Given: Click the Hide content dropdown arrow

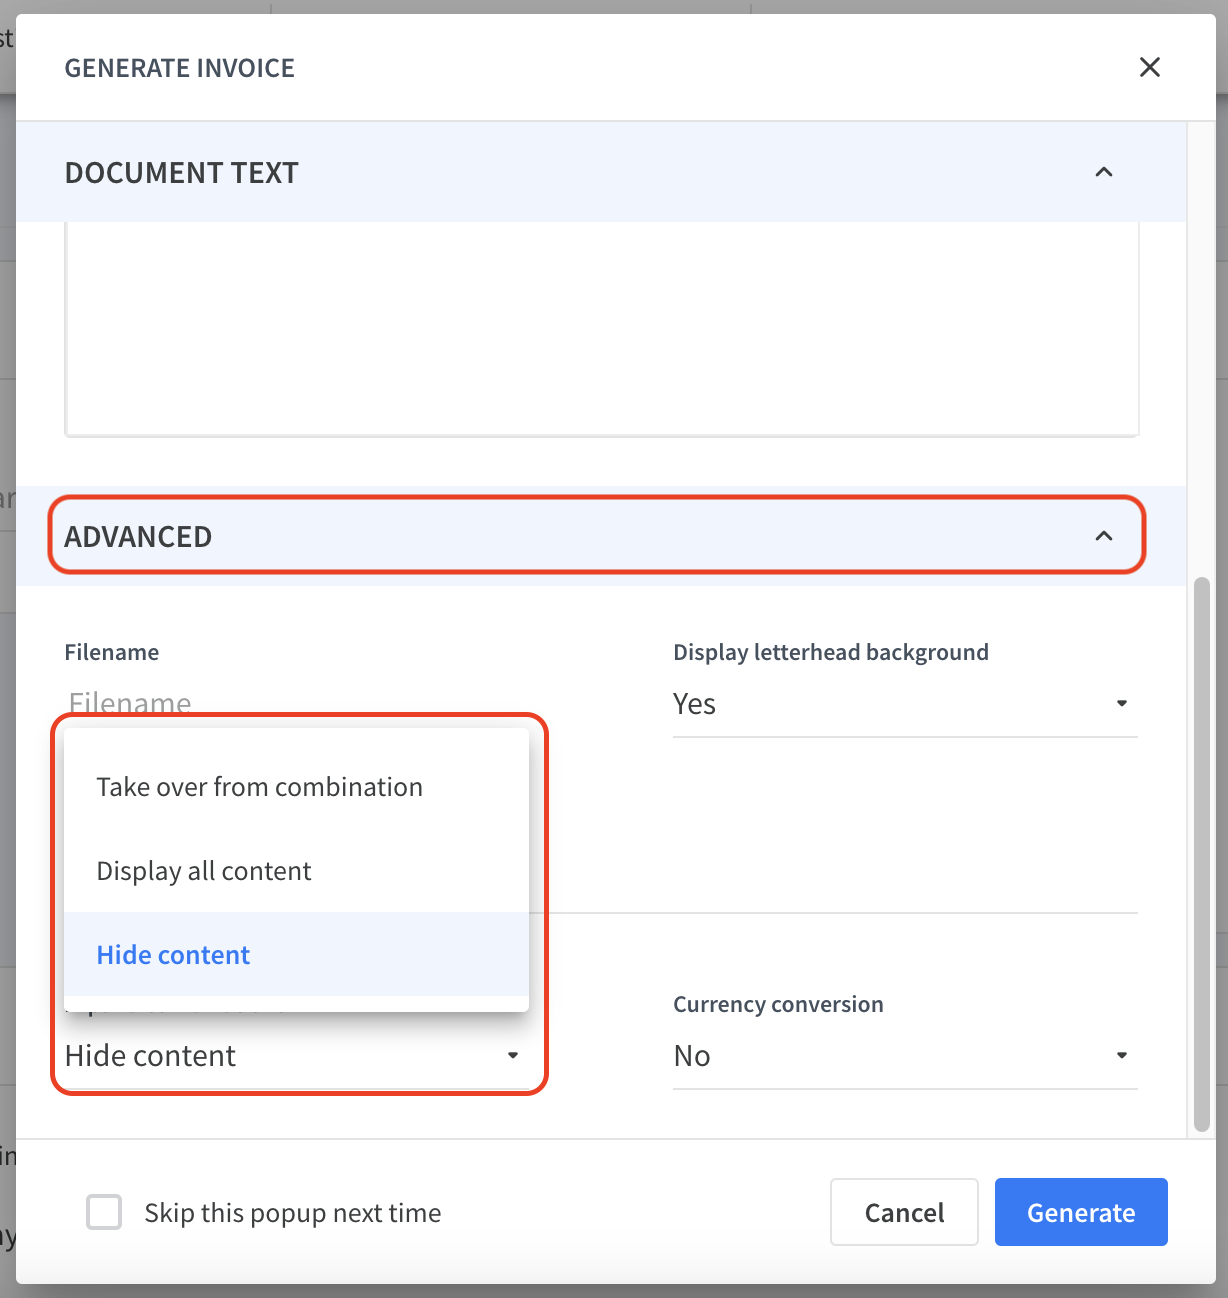Looking at the screenshot, I should 513,1055.
